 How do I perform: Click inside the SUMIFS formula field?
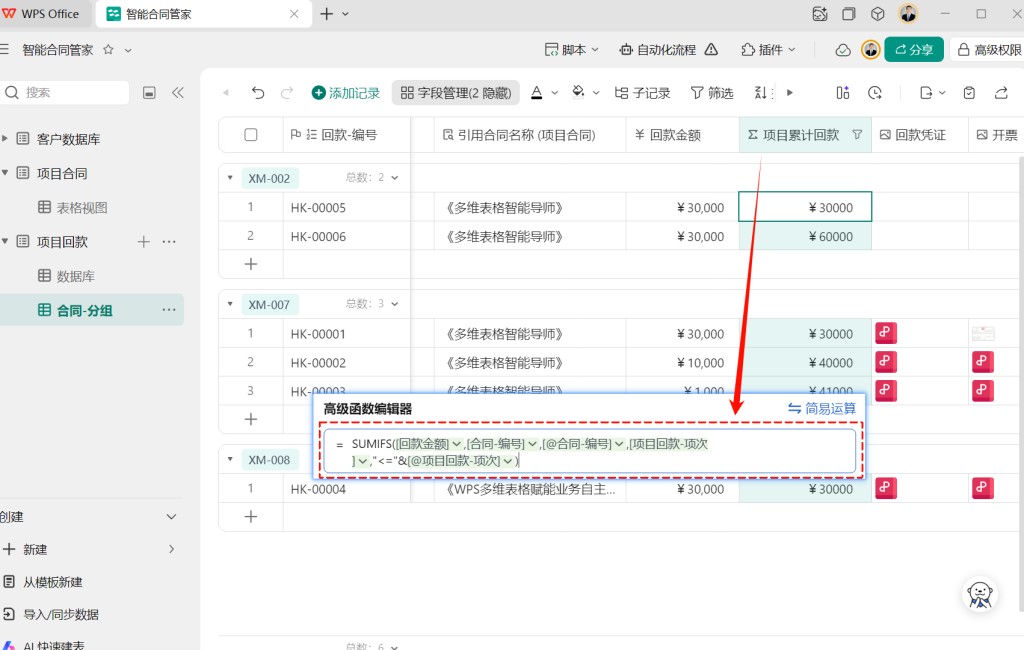pos(590,451)
